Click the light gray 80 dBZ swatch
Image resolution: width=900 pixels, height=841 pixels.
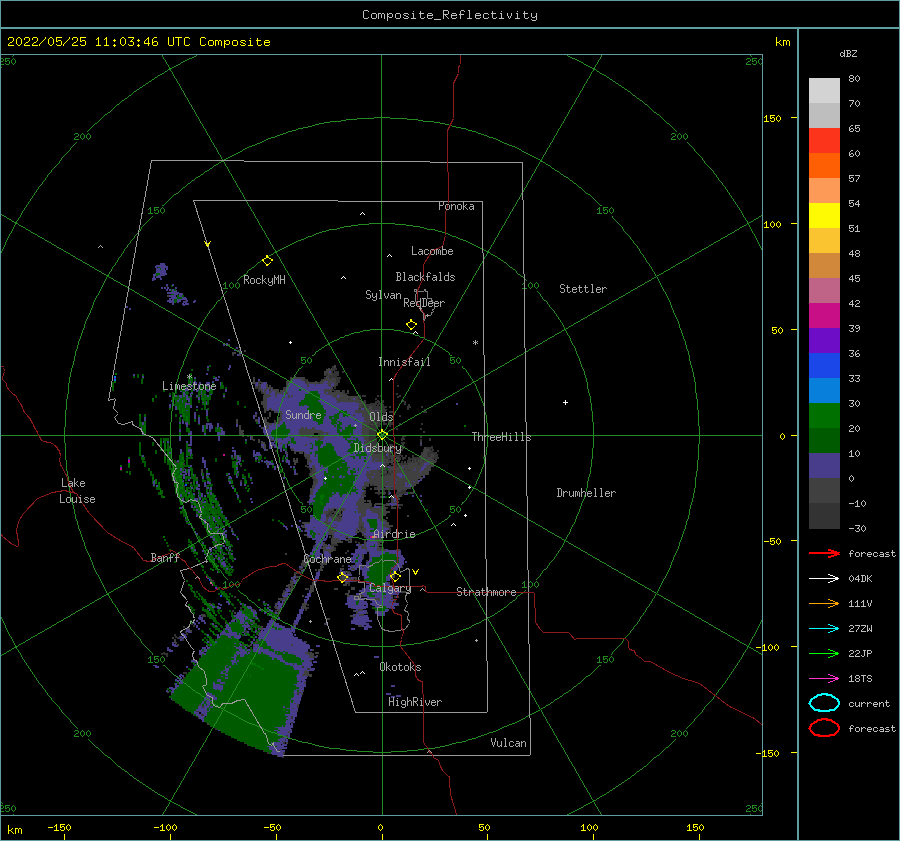[x=824, y=90]
